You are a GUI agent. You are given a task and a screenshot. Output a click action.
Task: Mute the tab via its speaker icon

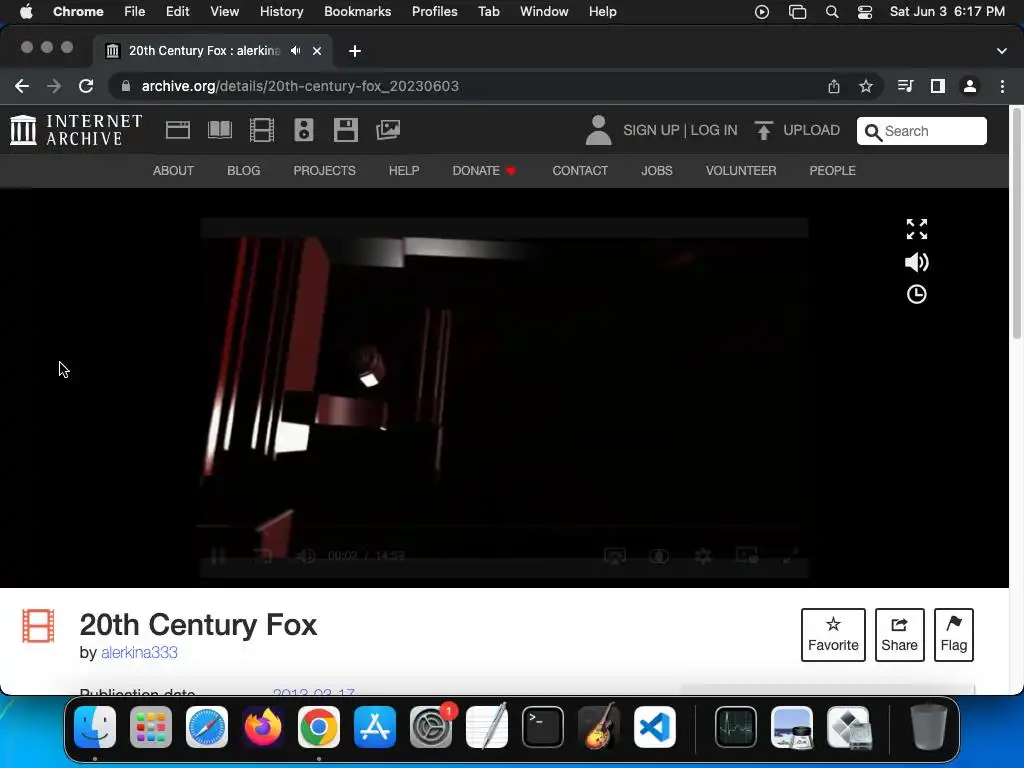296,50
